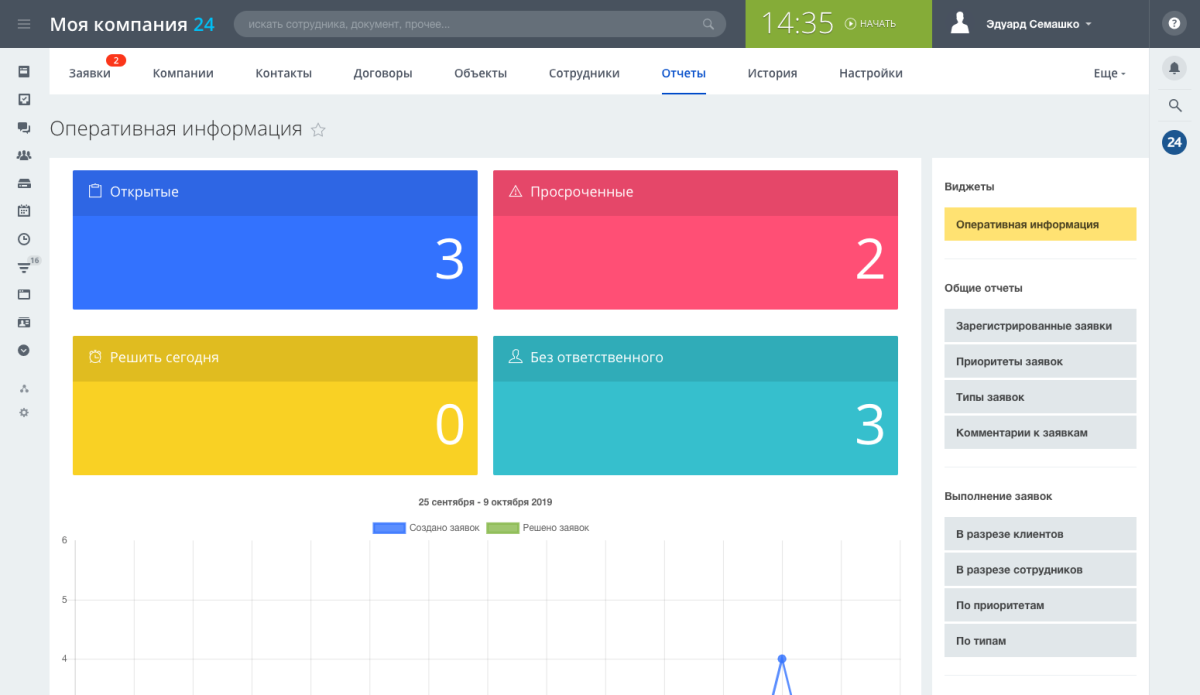The image size is (1200, 695).
Task: Open the settings gear at sidebar bottom
Action: [23, 412]
